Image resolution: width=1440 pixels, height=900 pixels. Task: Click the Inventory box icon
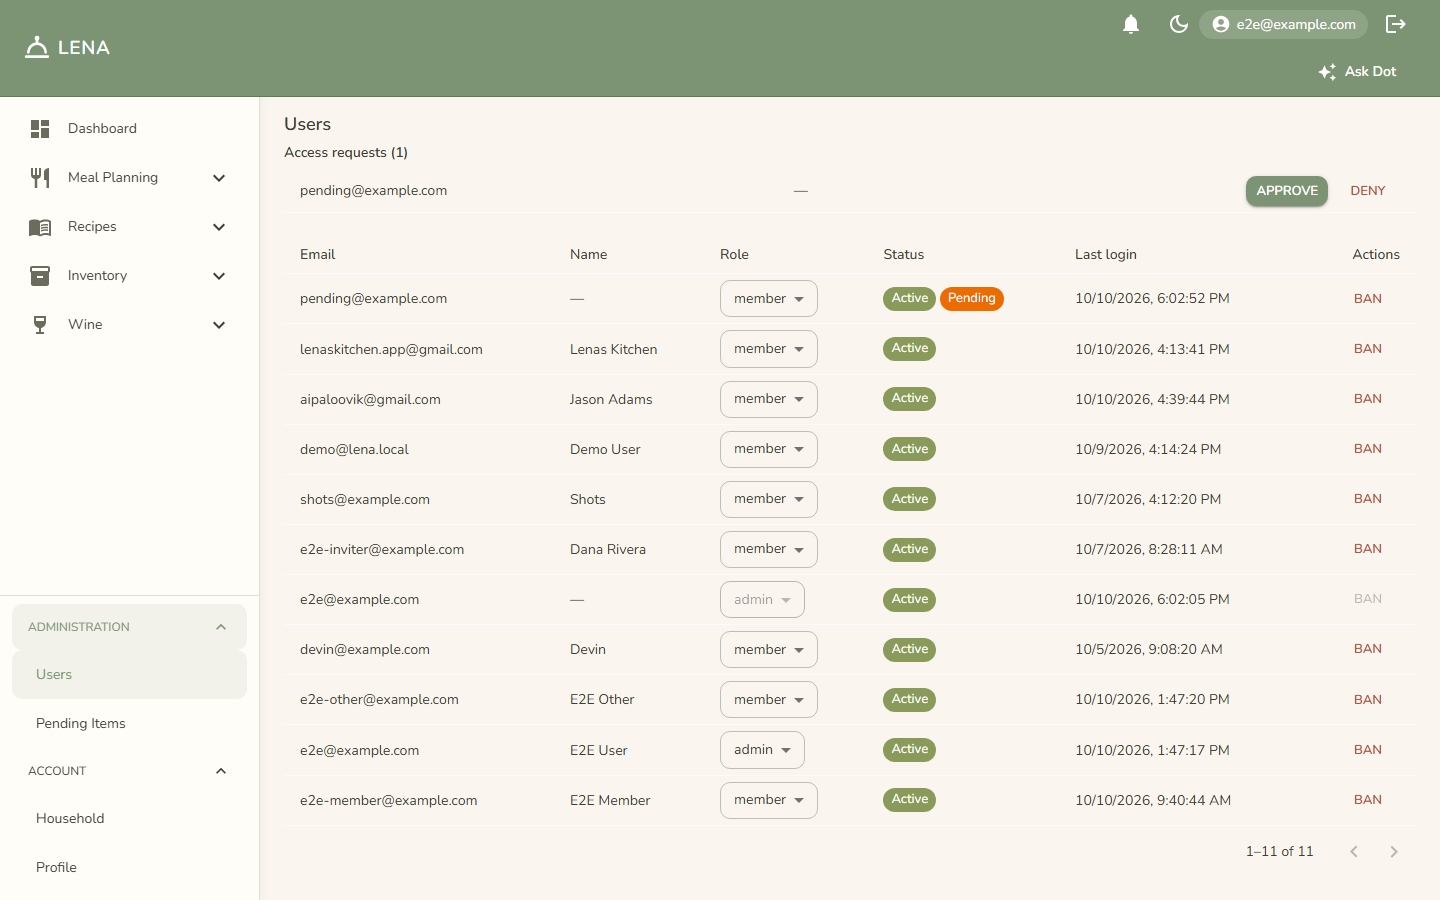[x=40, y=276]
